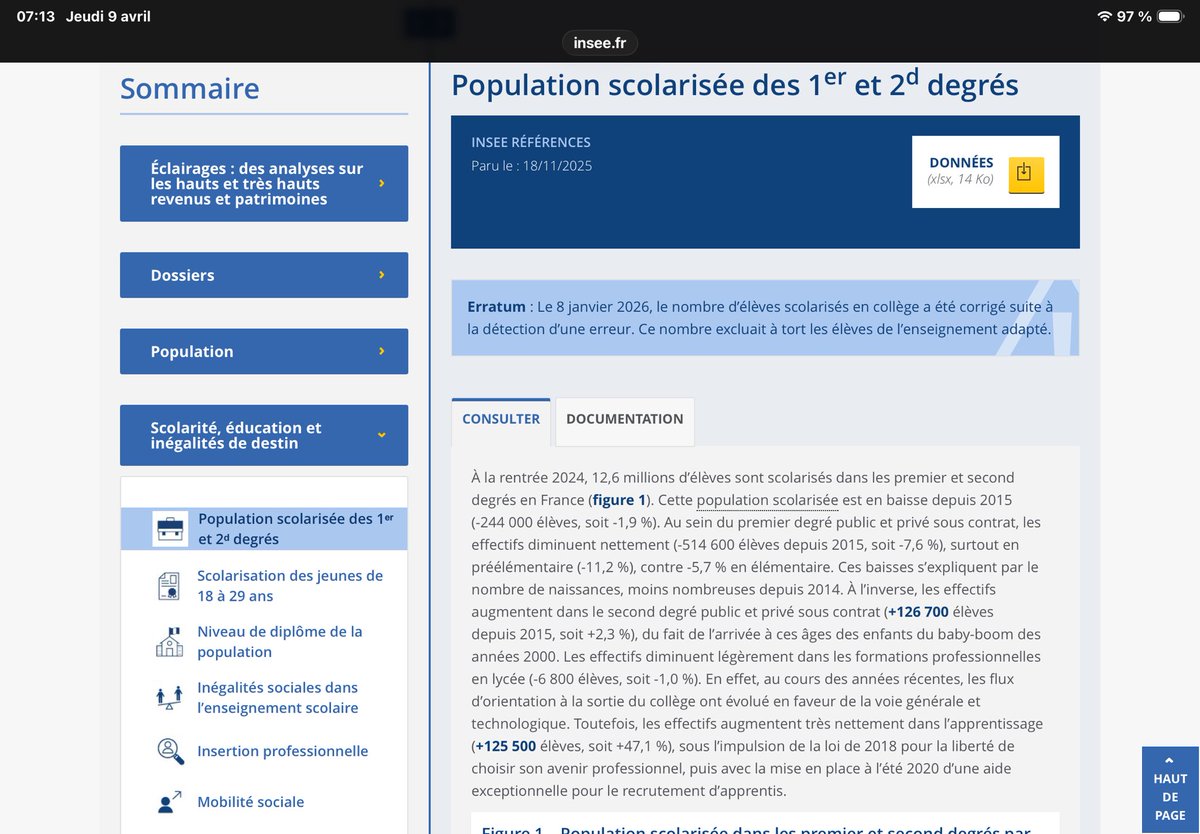
Task: Switch to the CONSULTER tab
Action: pos(501,420)
